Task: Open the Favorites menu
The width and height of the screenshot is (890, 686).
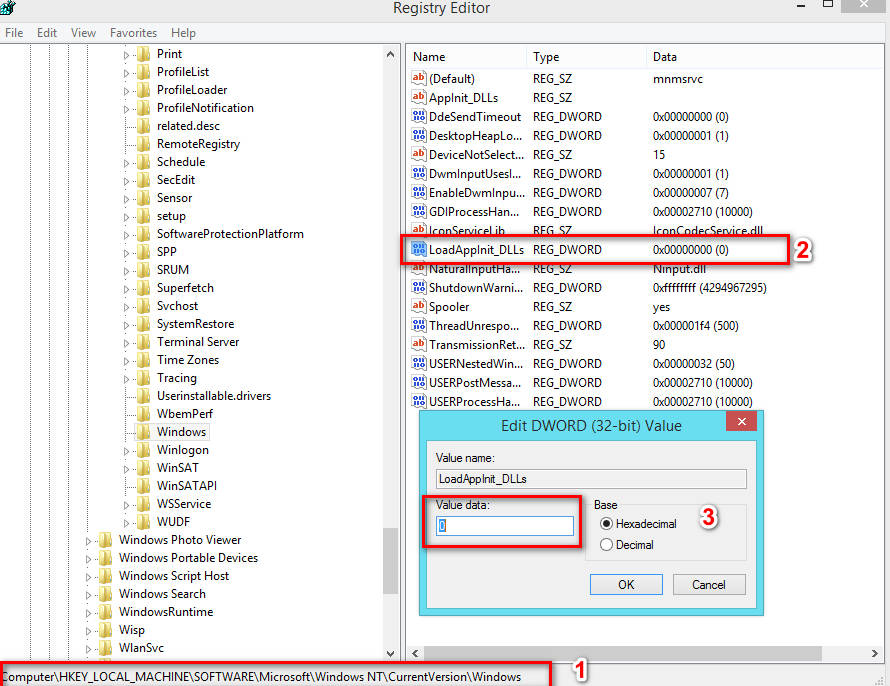Action: point(133,32)
